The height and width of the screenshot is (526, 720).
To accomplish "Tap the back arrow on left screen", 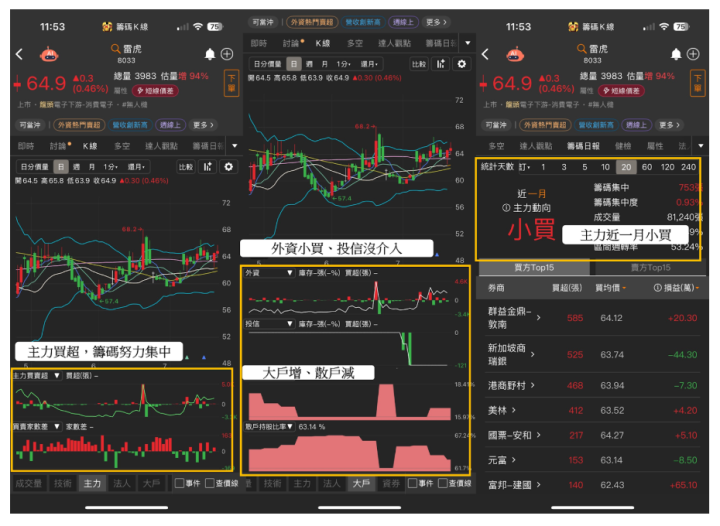I will [19, 54].
